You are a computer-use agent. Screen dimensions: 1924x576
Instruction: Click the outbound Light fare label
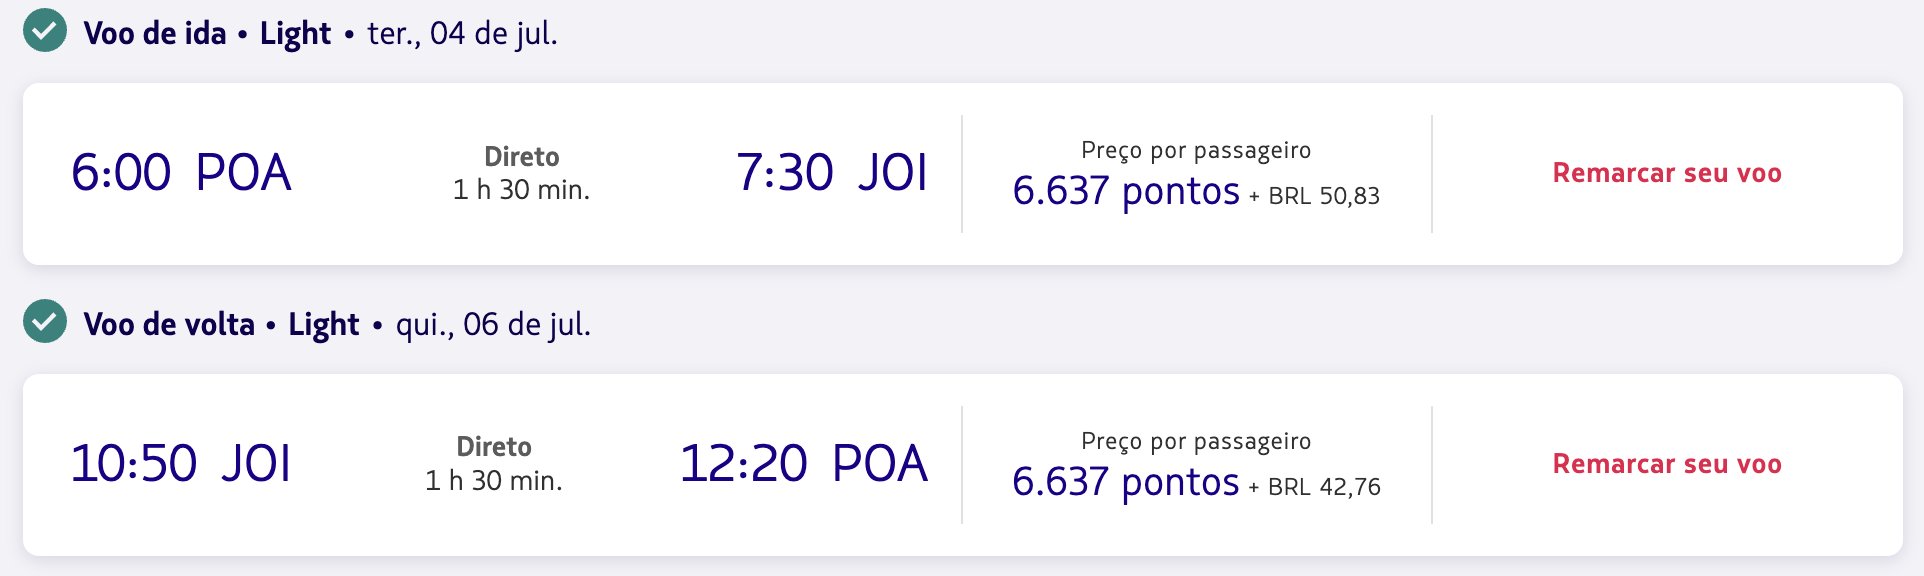[295, 33]
